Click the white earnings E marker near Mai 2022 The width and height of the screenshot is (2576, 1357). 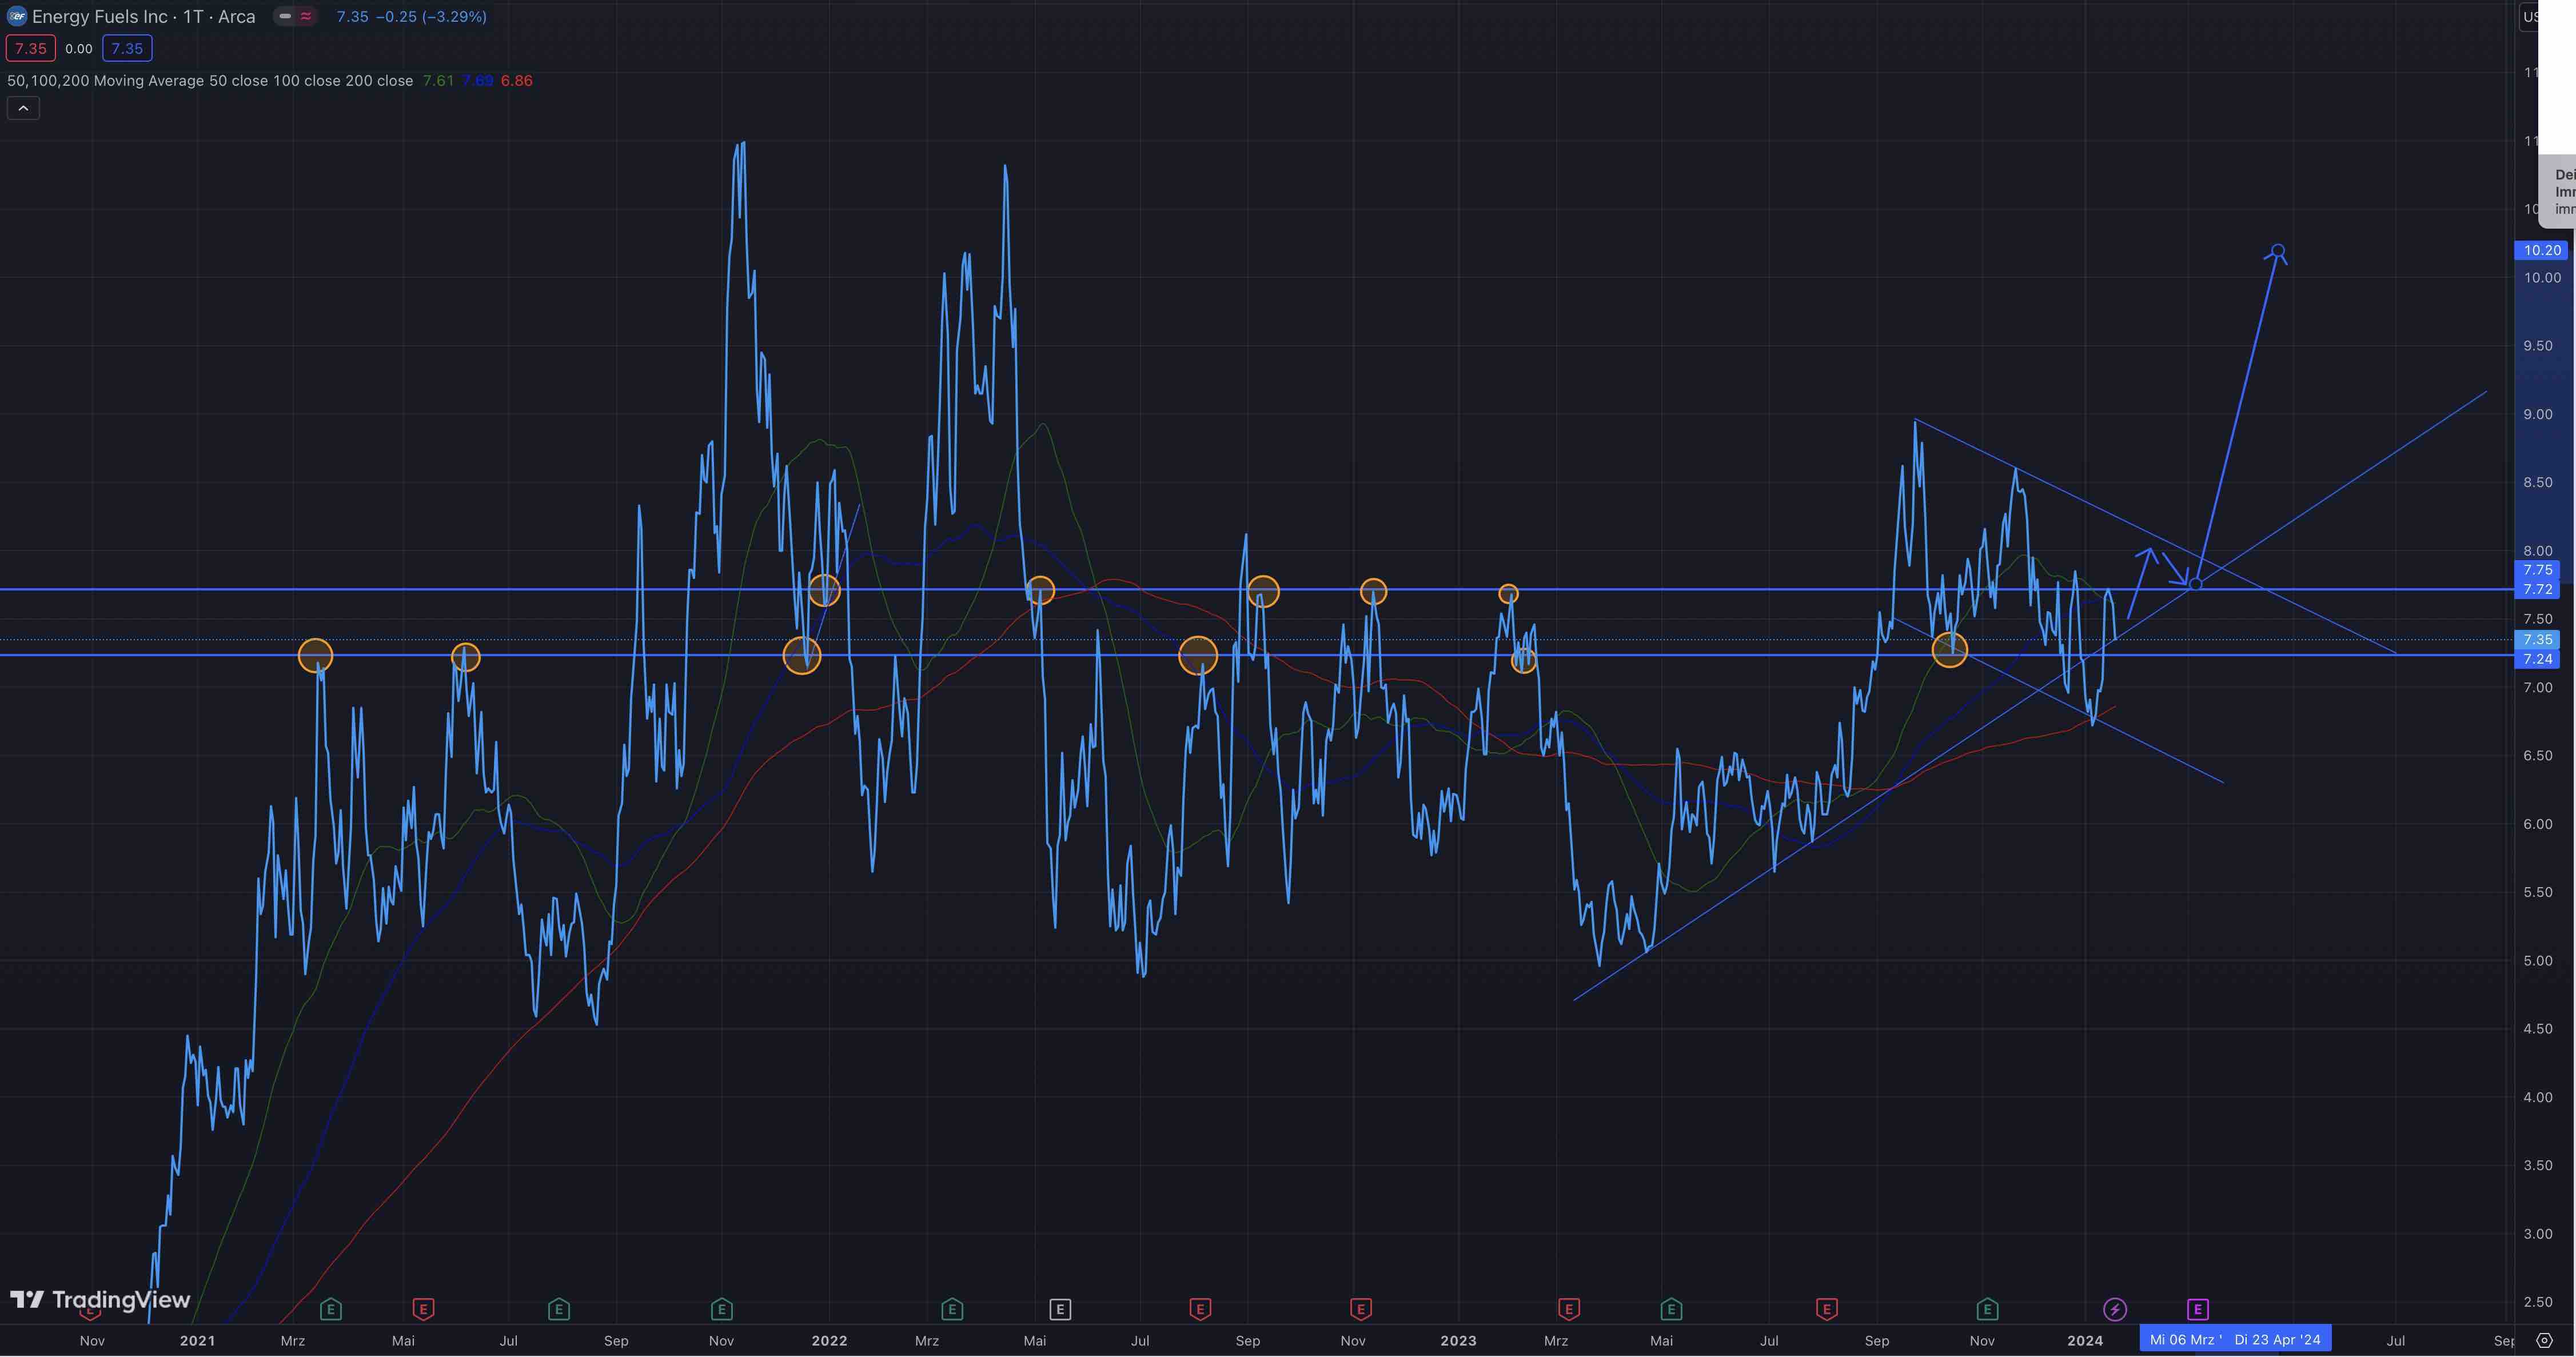point(1060,1309)
